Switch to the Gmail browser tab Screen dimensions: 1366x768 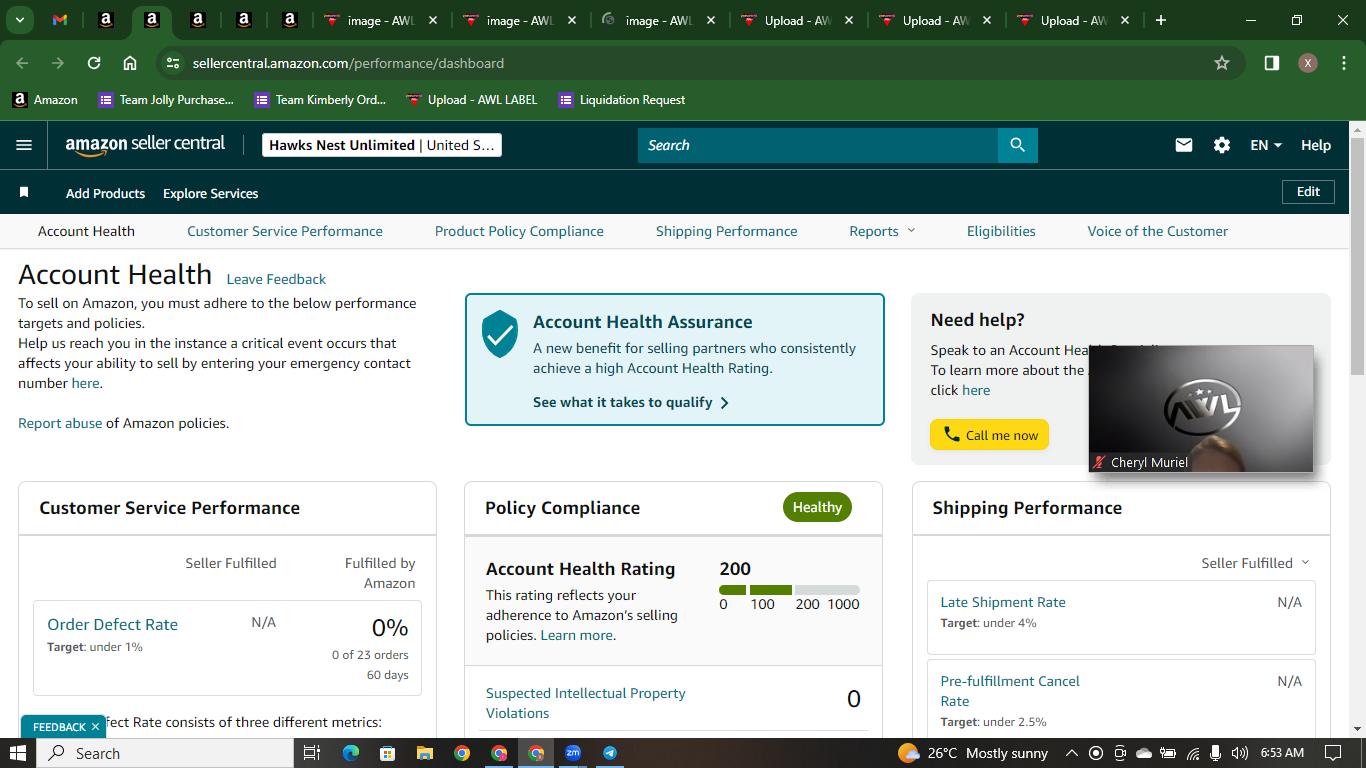[x=60, y=20]
